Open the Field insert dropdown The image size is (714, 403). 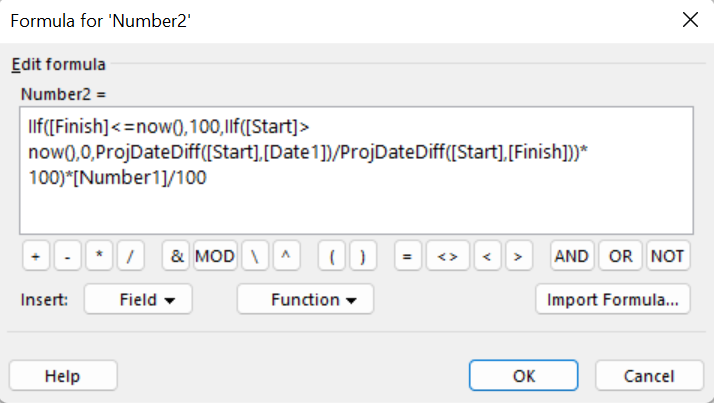(x=138, y=299)
